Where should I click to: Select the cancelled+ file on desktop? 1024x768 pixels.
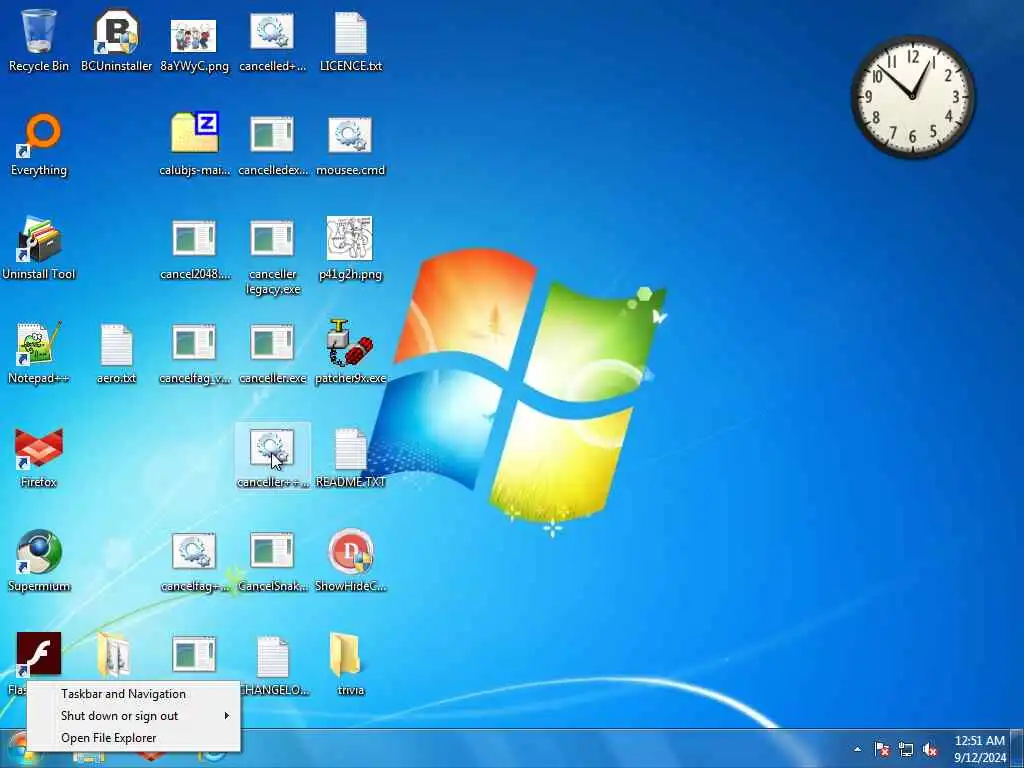272,40
